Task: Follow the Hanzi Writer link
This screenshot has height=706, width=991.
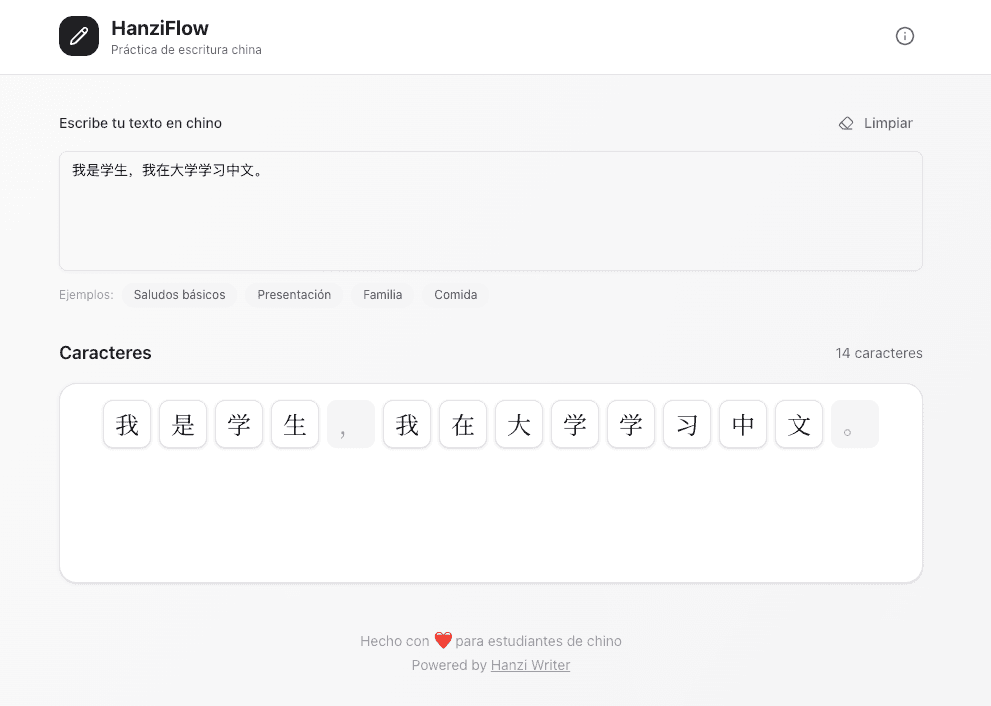Action: point(530,665)
